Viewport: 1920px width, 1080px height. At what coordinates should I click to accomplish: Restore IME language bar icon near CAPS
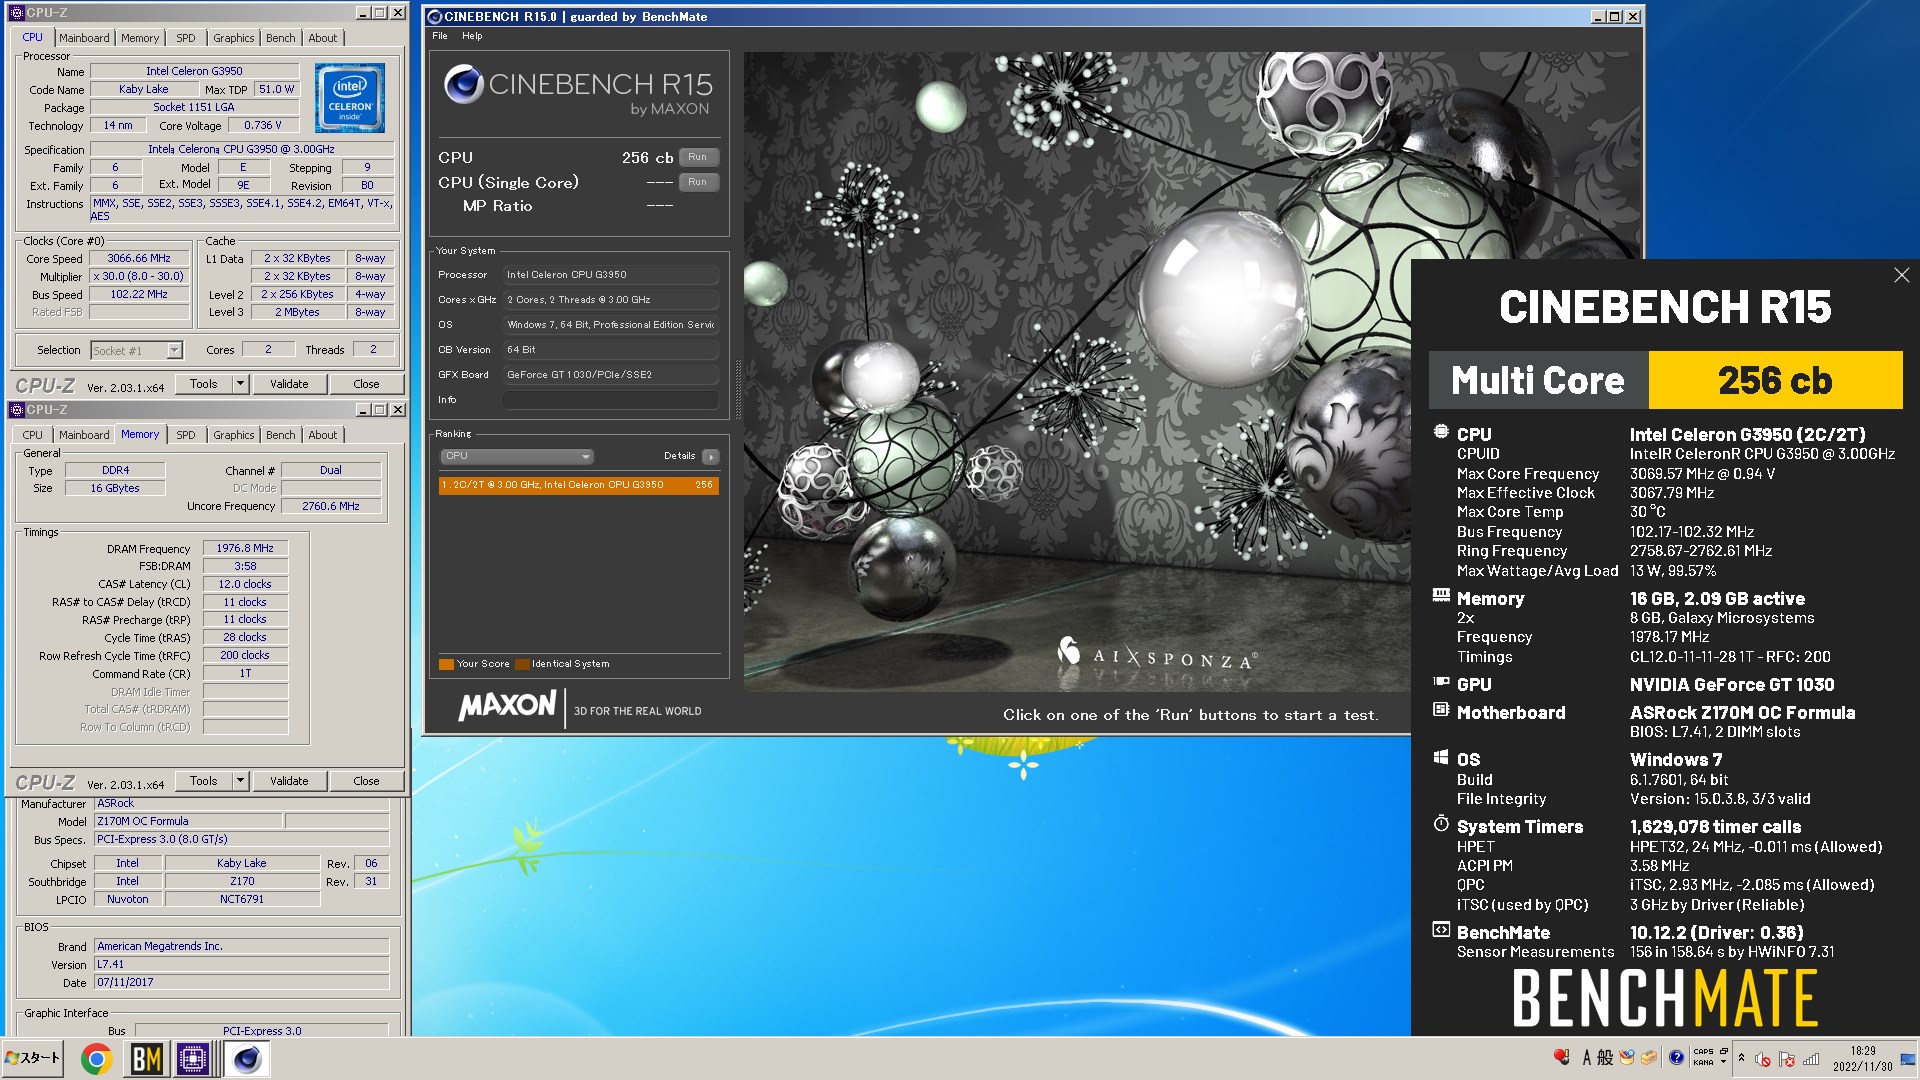click(x=1723, y=1051)
